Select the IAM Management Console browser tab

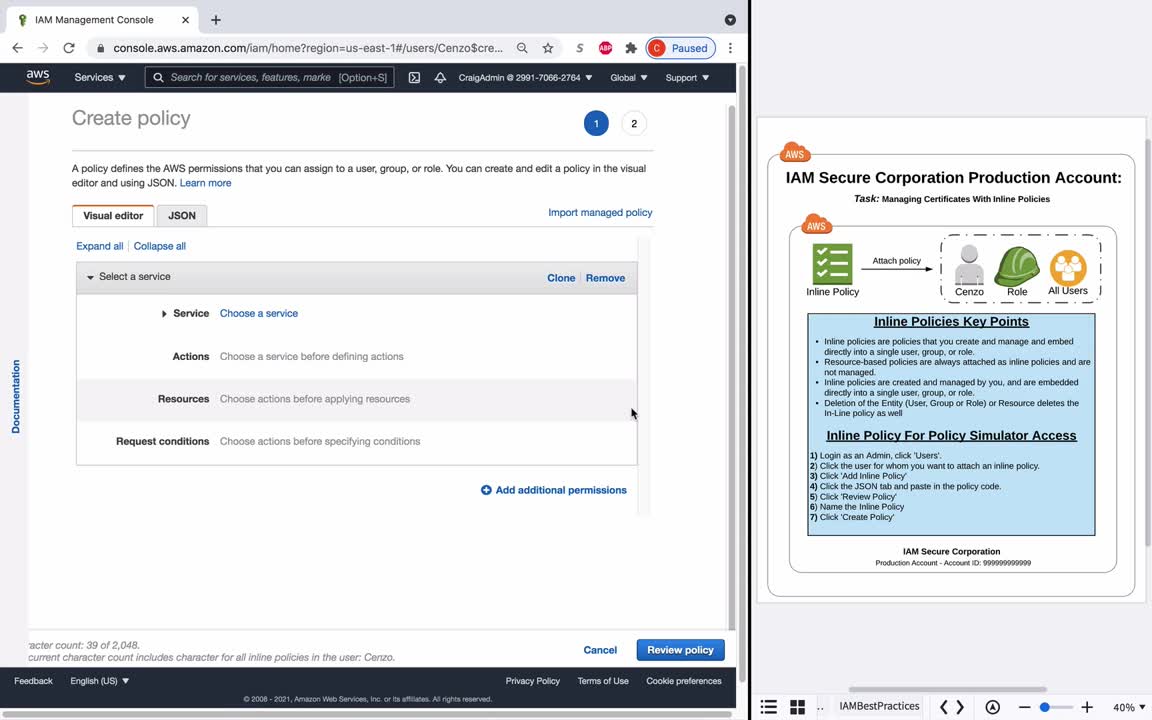tap(103, 20)
